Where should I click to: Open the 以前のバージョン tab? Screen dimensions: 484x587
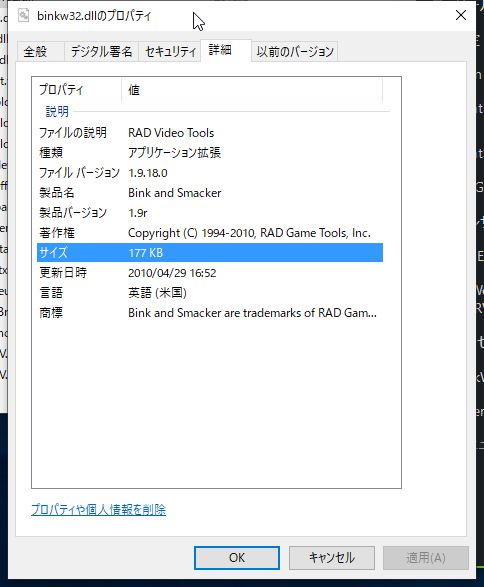[295, 51]
